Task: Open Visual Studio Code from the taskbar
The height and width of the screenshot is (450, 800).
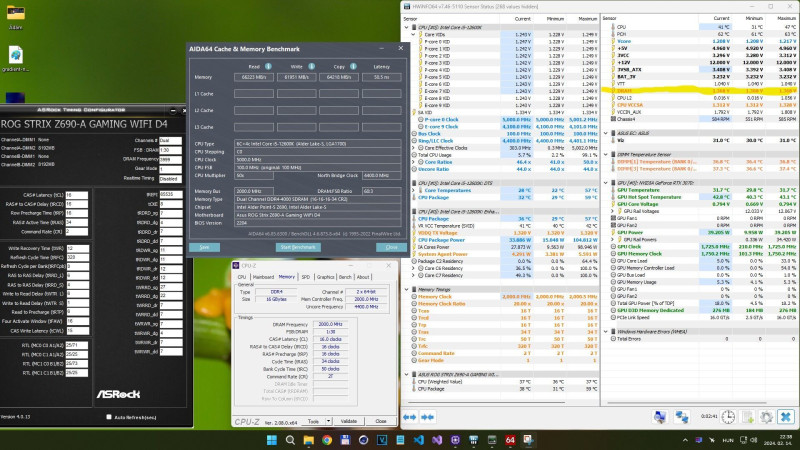Action: (x=418, y=440)
